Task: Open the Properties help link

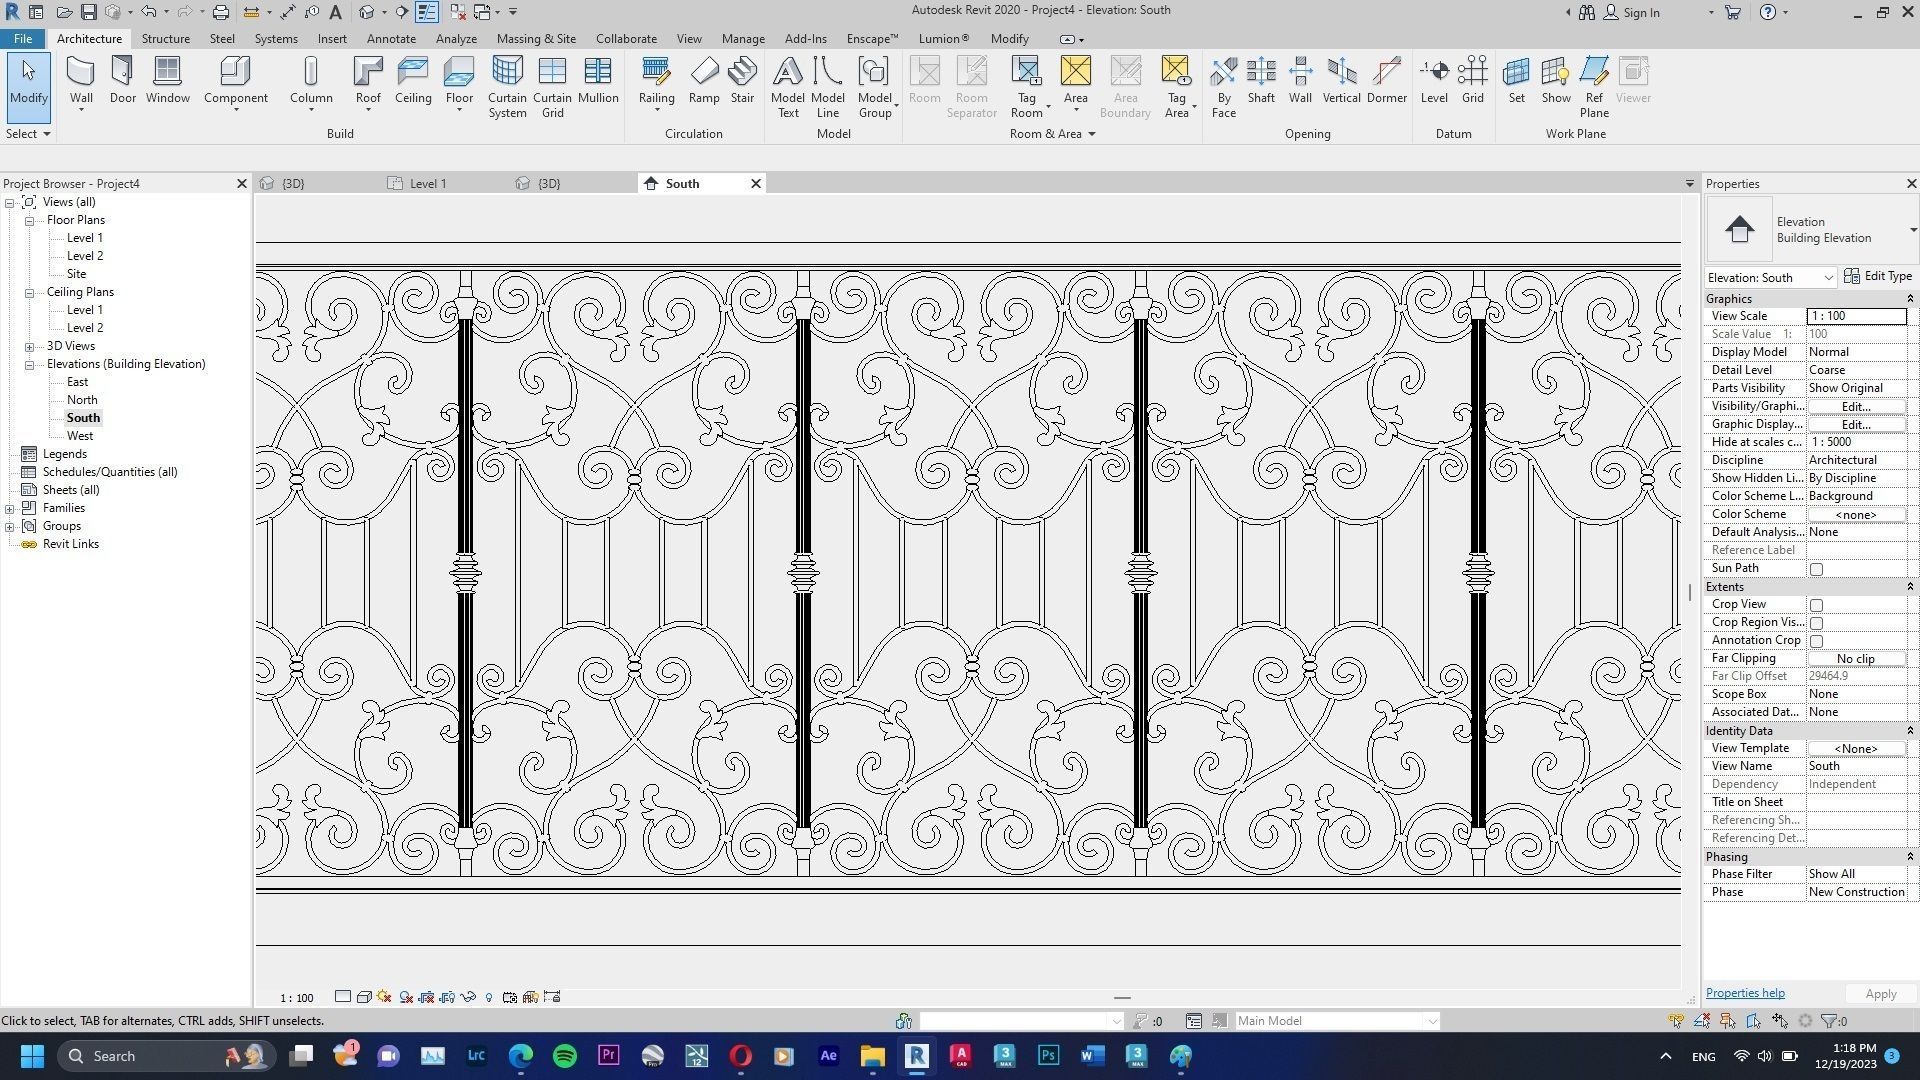Action: [1745, 993]
